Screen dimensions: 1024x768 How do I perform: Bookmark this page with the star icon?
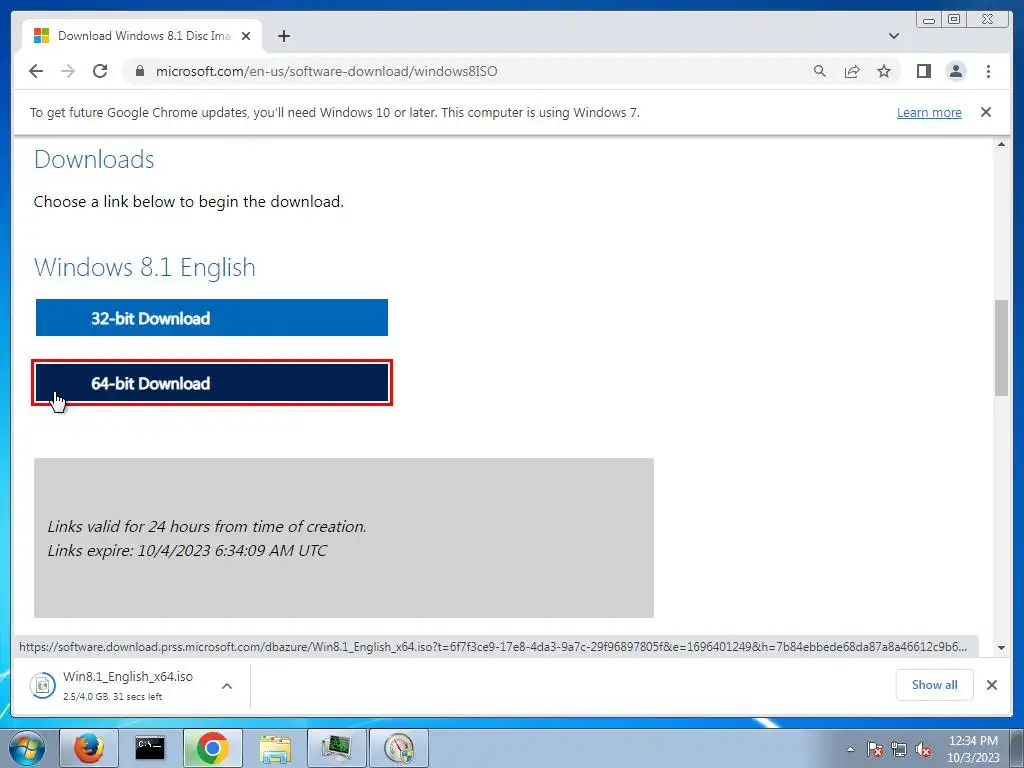884,71
